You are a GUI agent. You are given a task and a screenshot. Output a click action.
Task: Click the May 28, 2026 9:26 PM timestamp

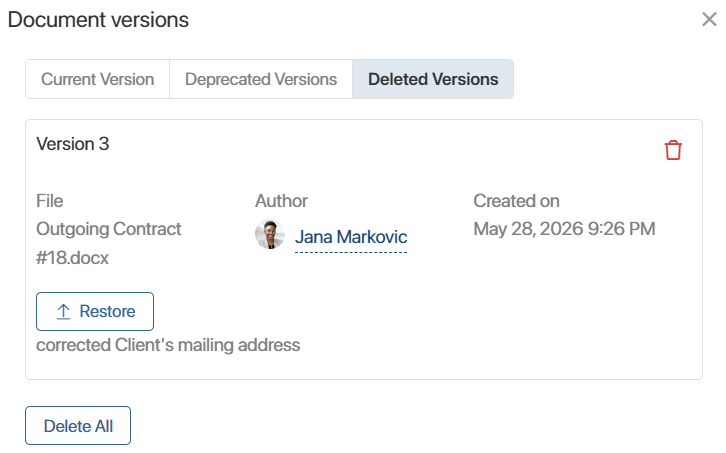pyautogui.click(x=564, y=229)
